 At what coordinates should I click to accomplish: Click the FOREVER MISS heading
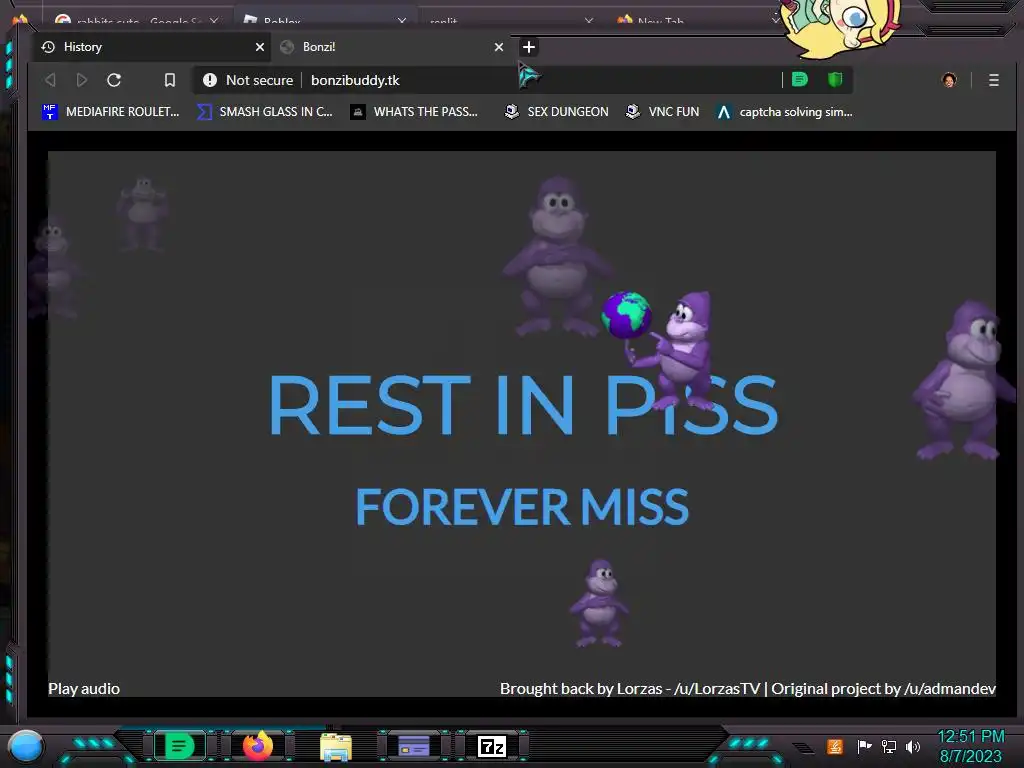click(x=522, y=507)
